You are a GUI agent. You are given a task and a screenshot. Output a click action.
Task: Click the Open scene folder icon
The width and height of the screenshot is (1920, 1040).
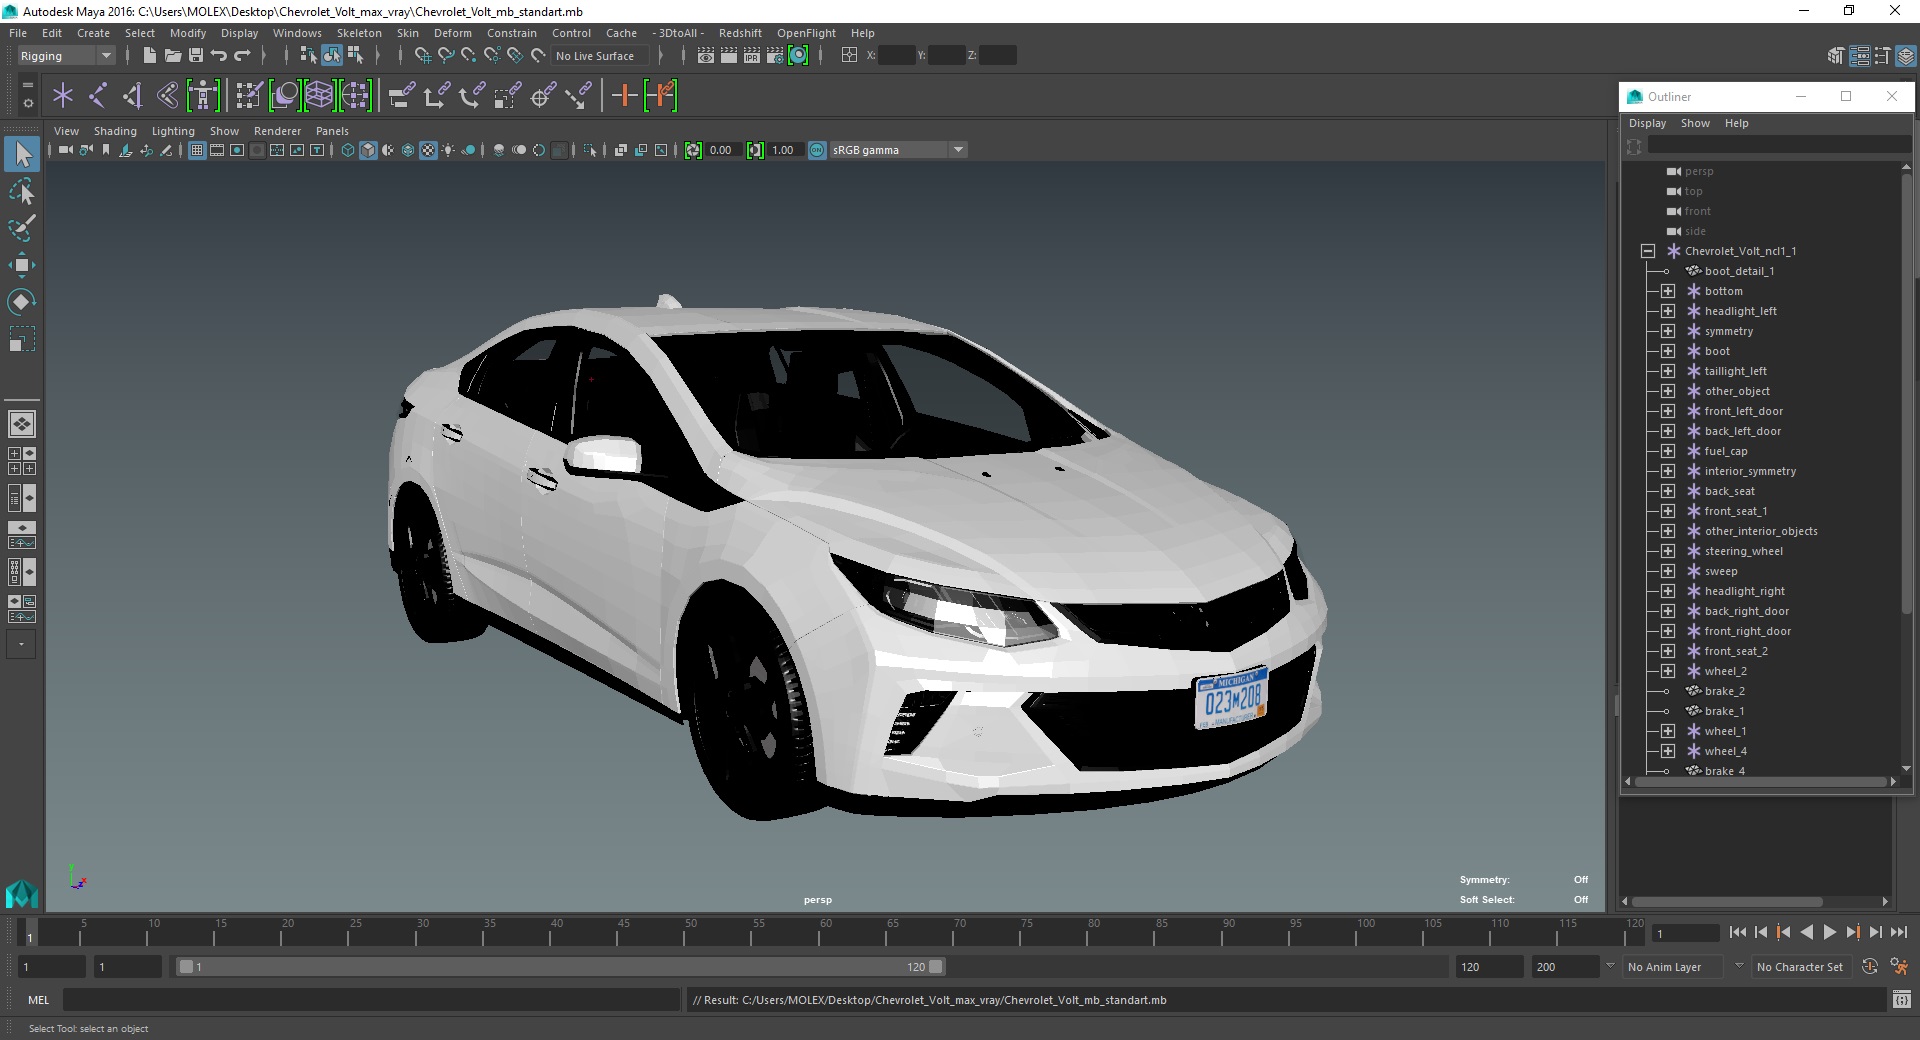[172, 56]
